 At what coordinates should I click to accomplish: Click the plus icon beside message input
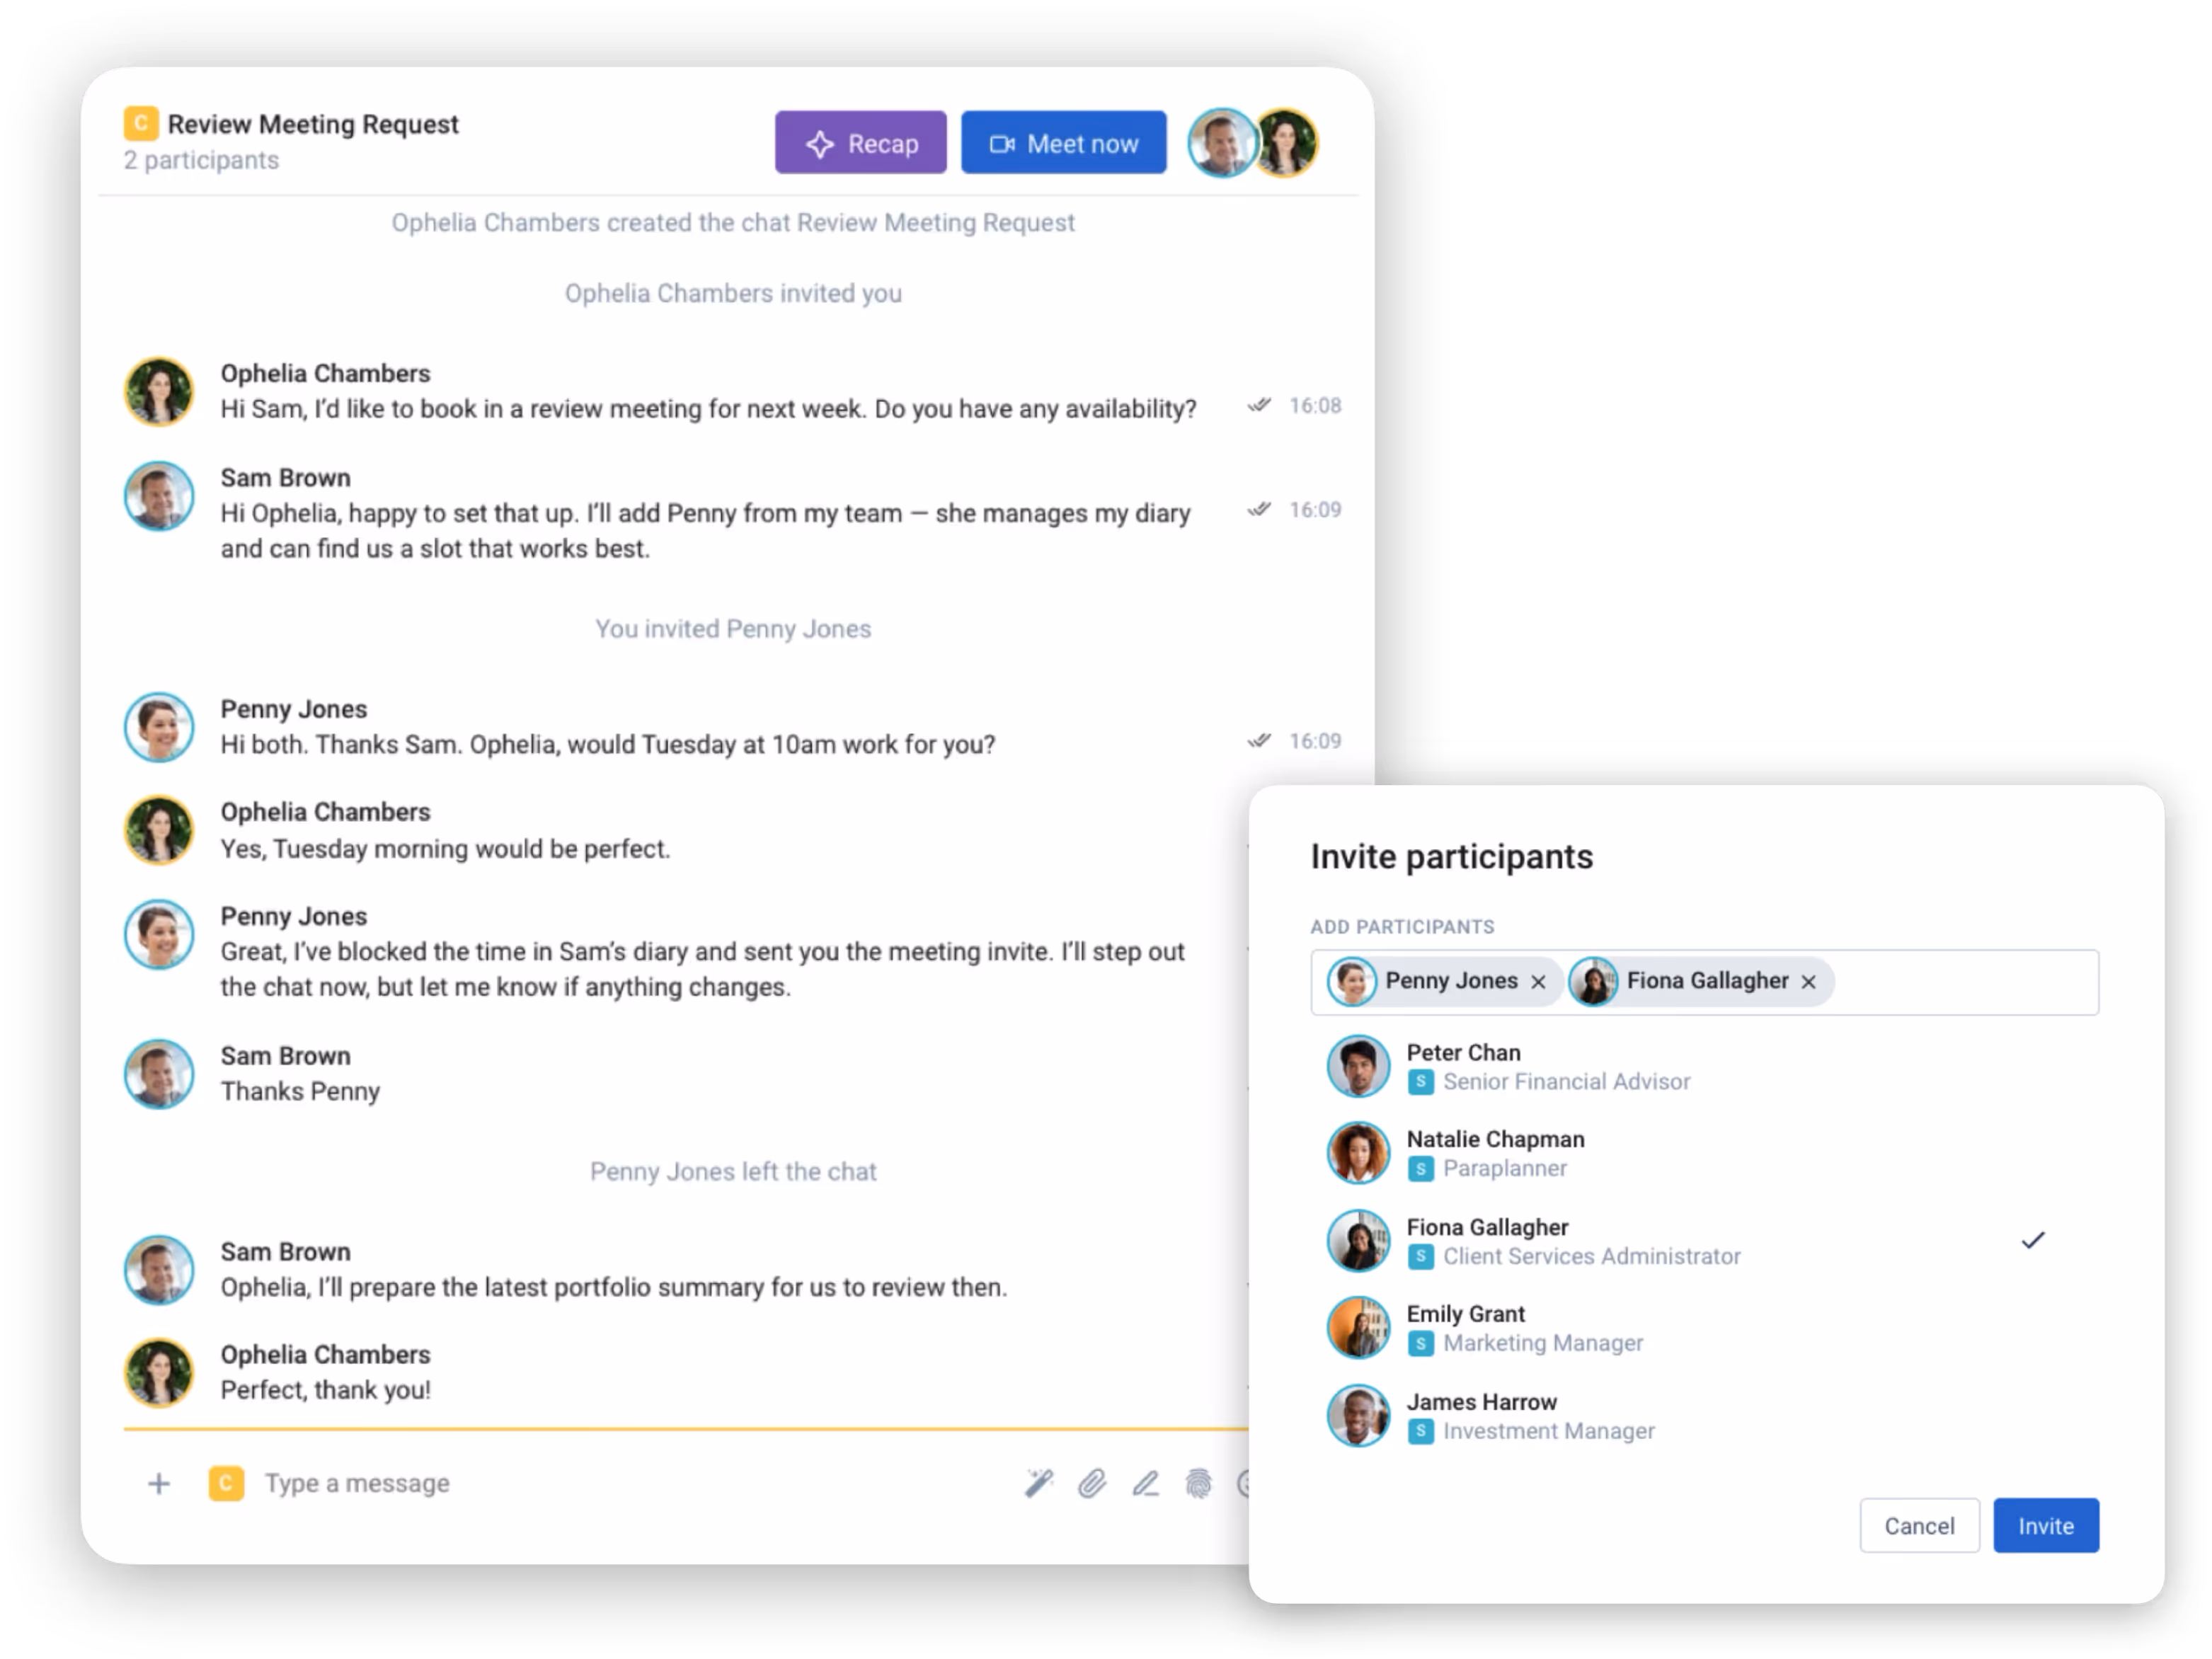[158, 1483]
